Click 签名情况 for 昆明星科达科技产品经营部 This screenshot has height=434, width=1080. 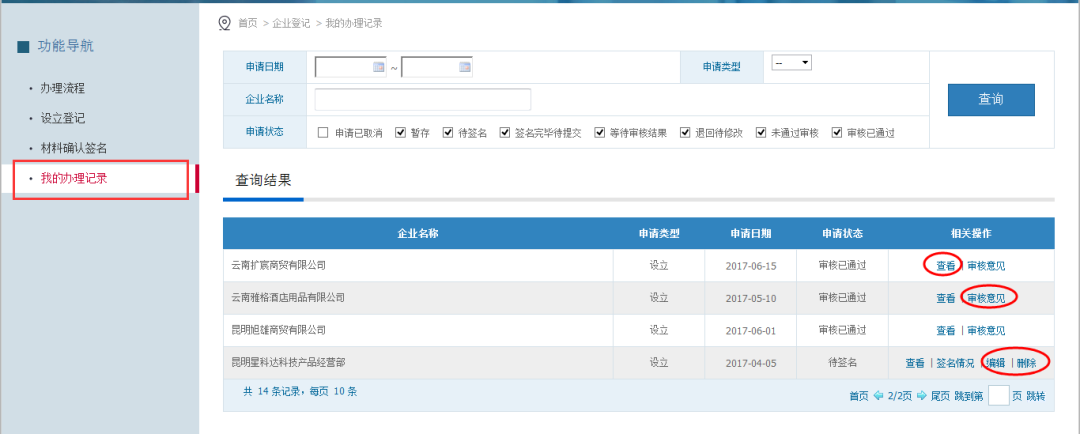click(955, 363)
